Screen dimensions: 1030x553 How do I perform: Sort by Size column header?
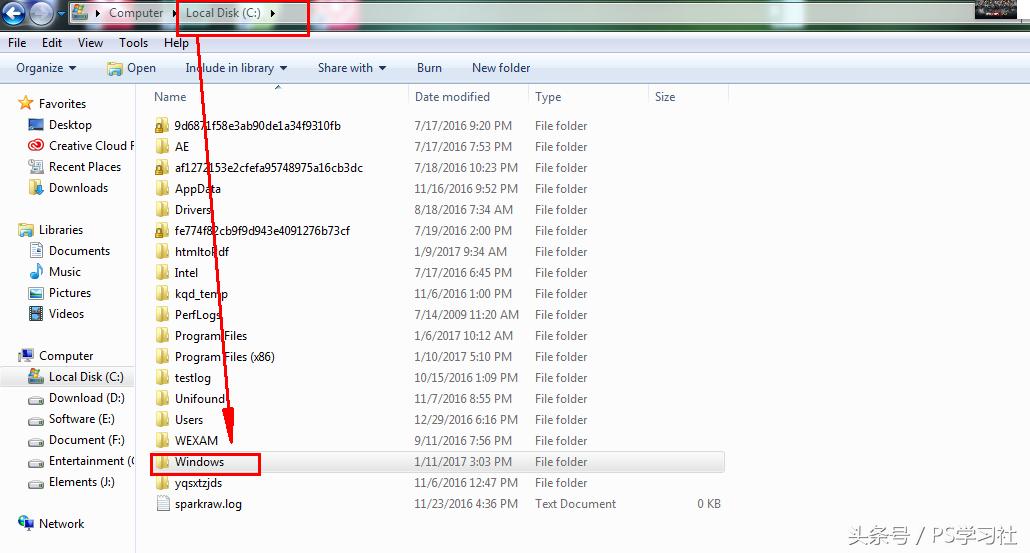(x=665, y=97)
